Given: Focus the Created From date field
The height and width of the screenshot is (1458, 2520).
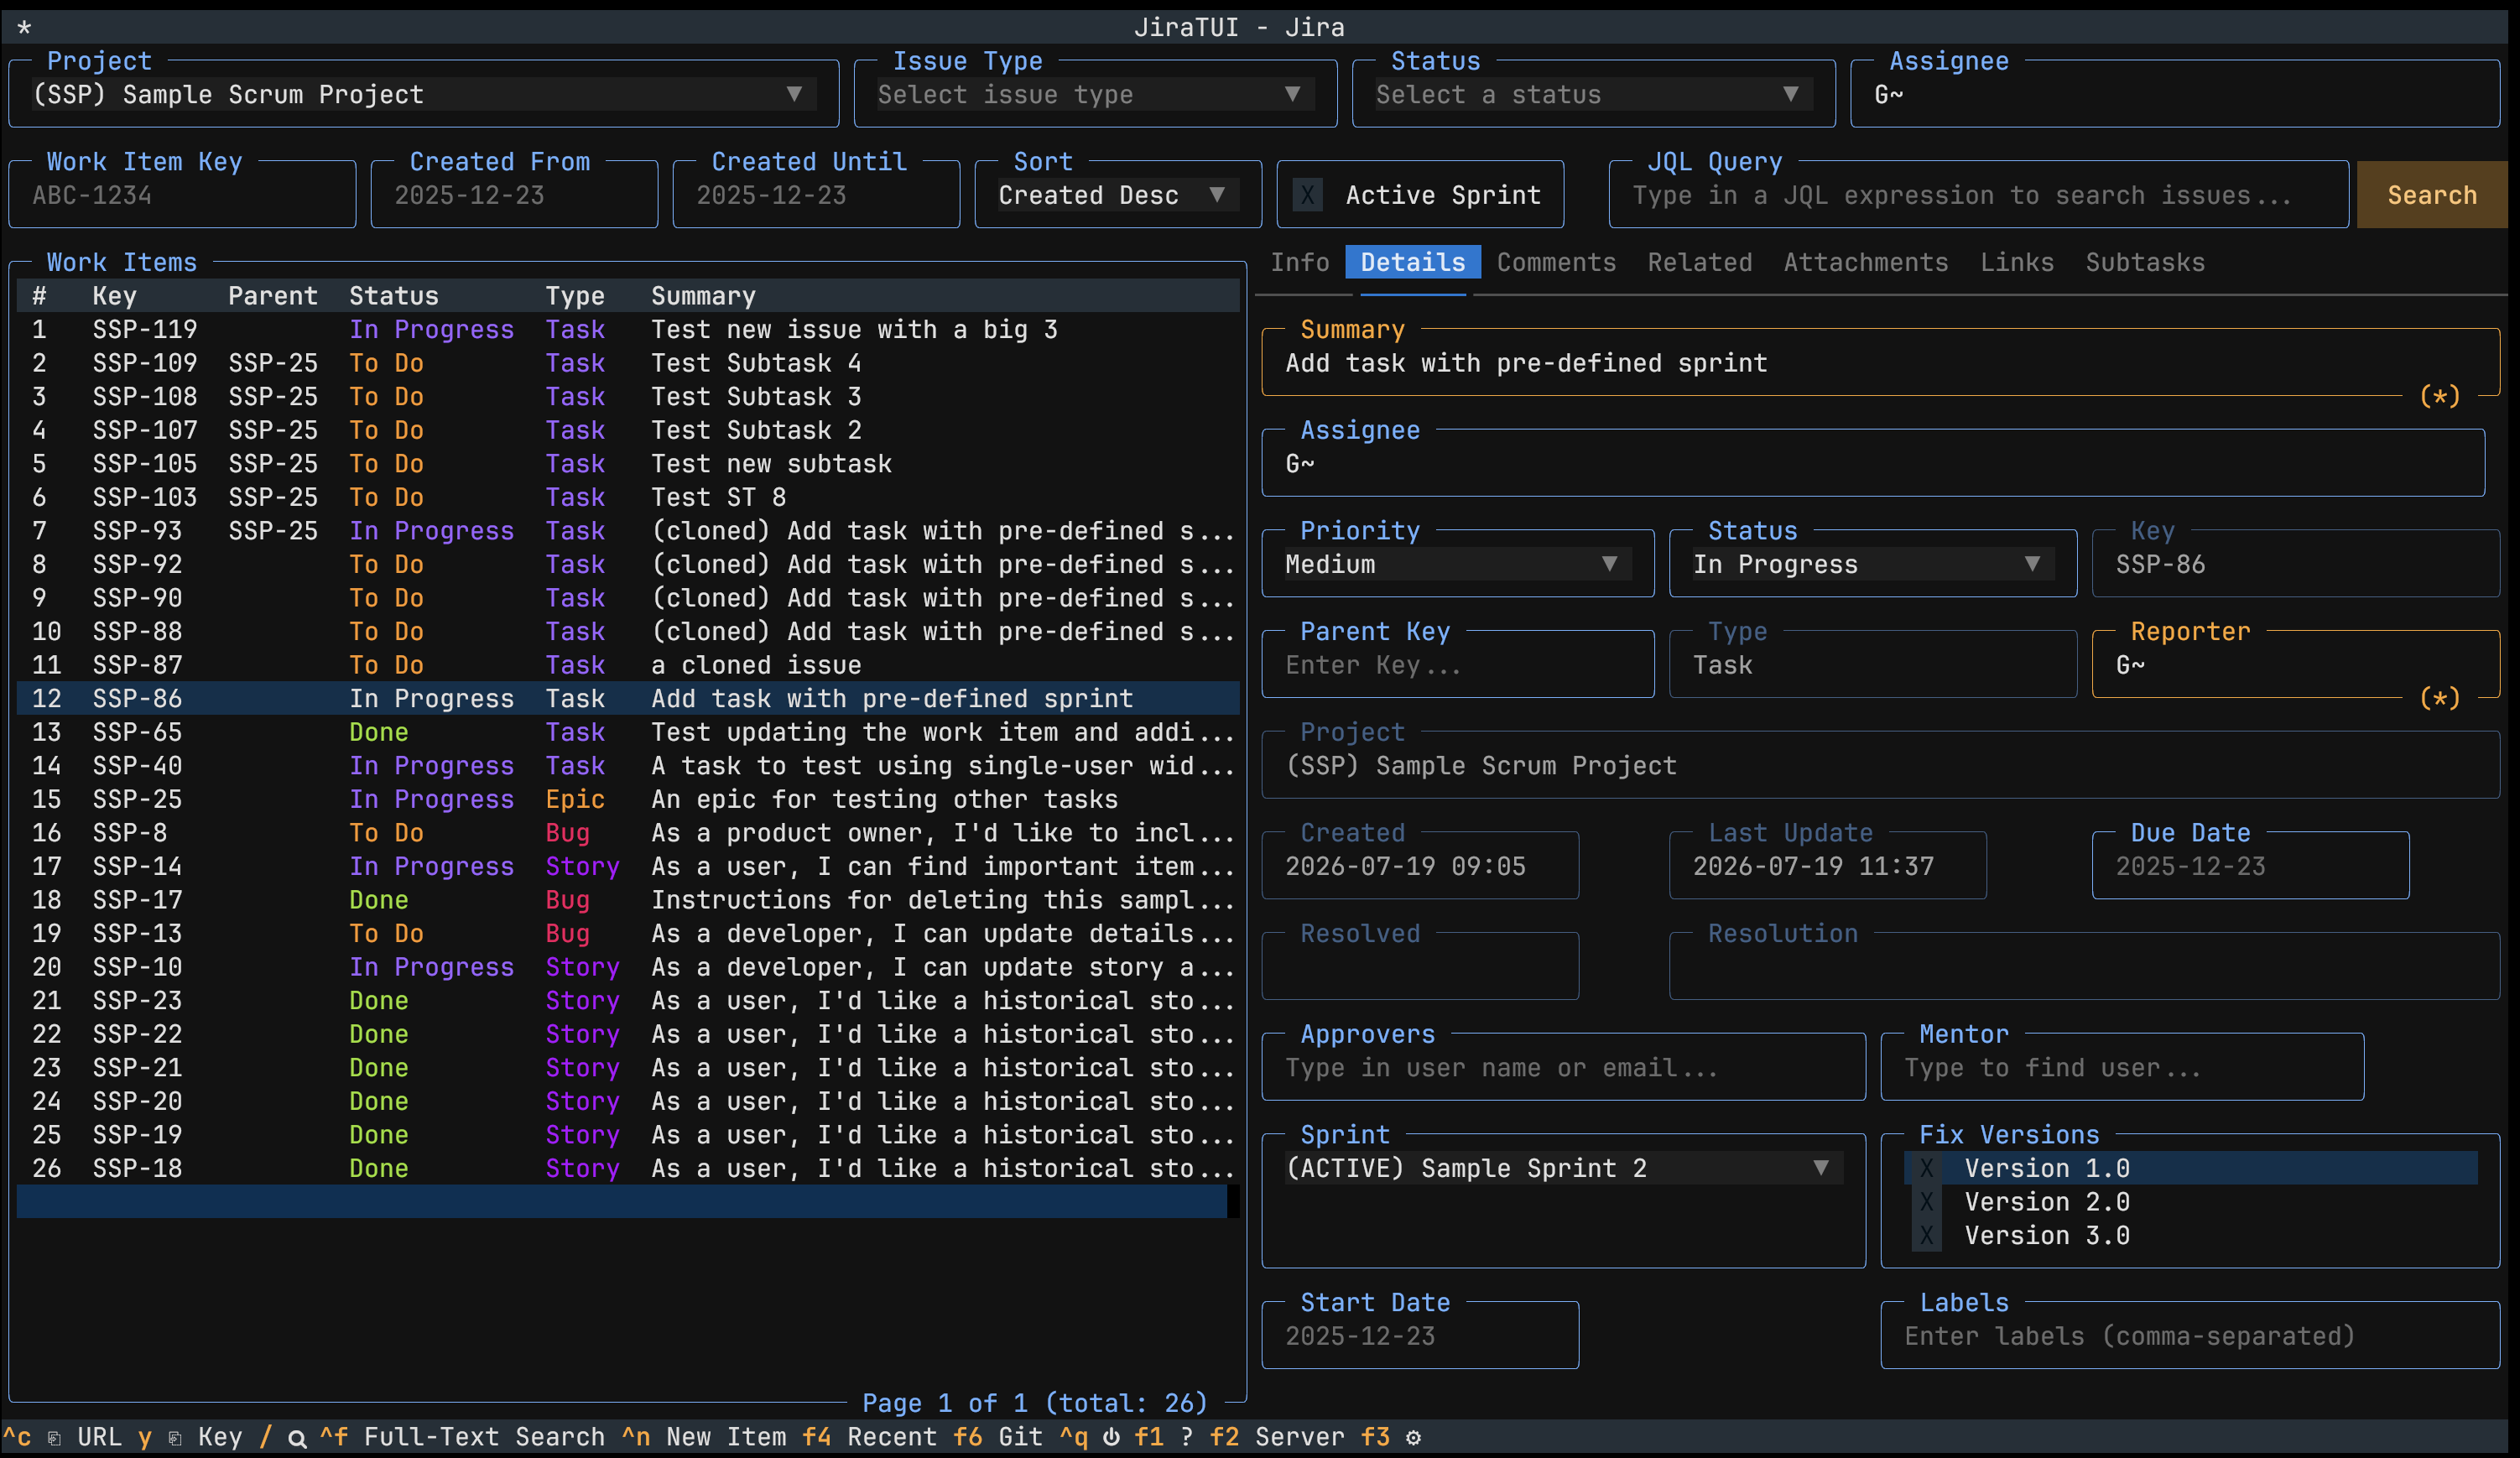Looking at the screenshot, I should (514, 195).
